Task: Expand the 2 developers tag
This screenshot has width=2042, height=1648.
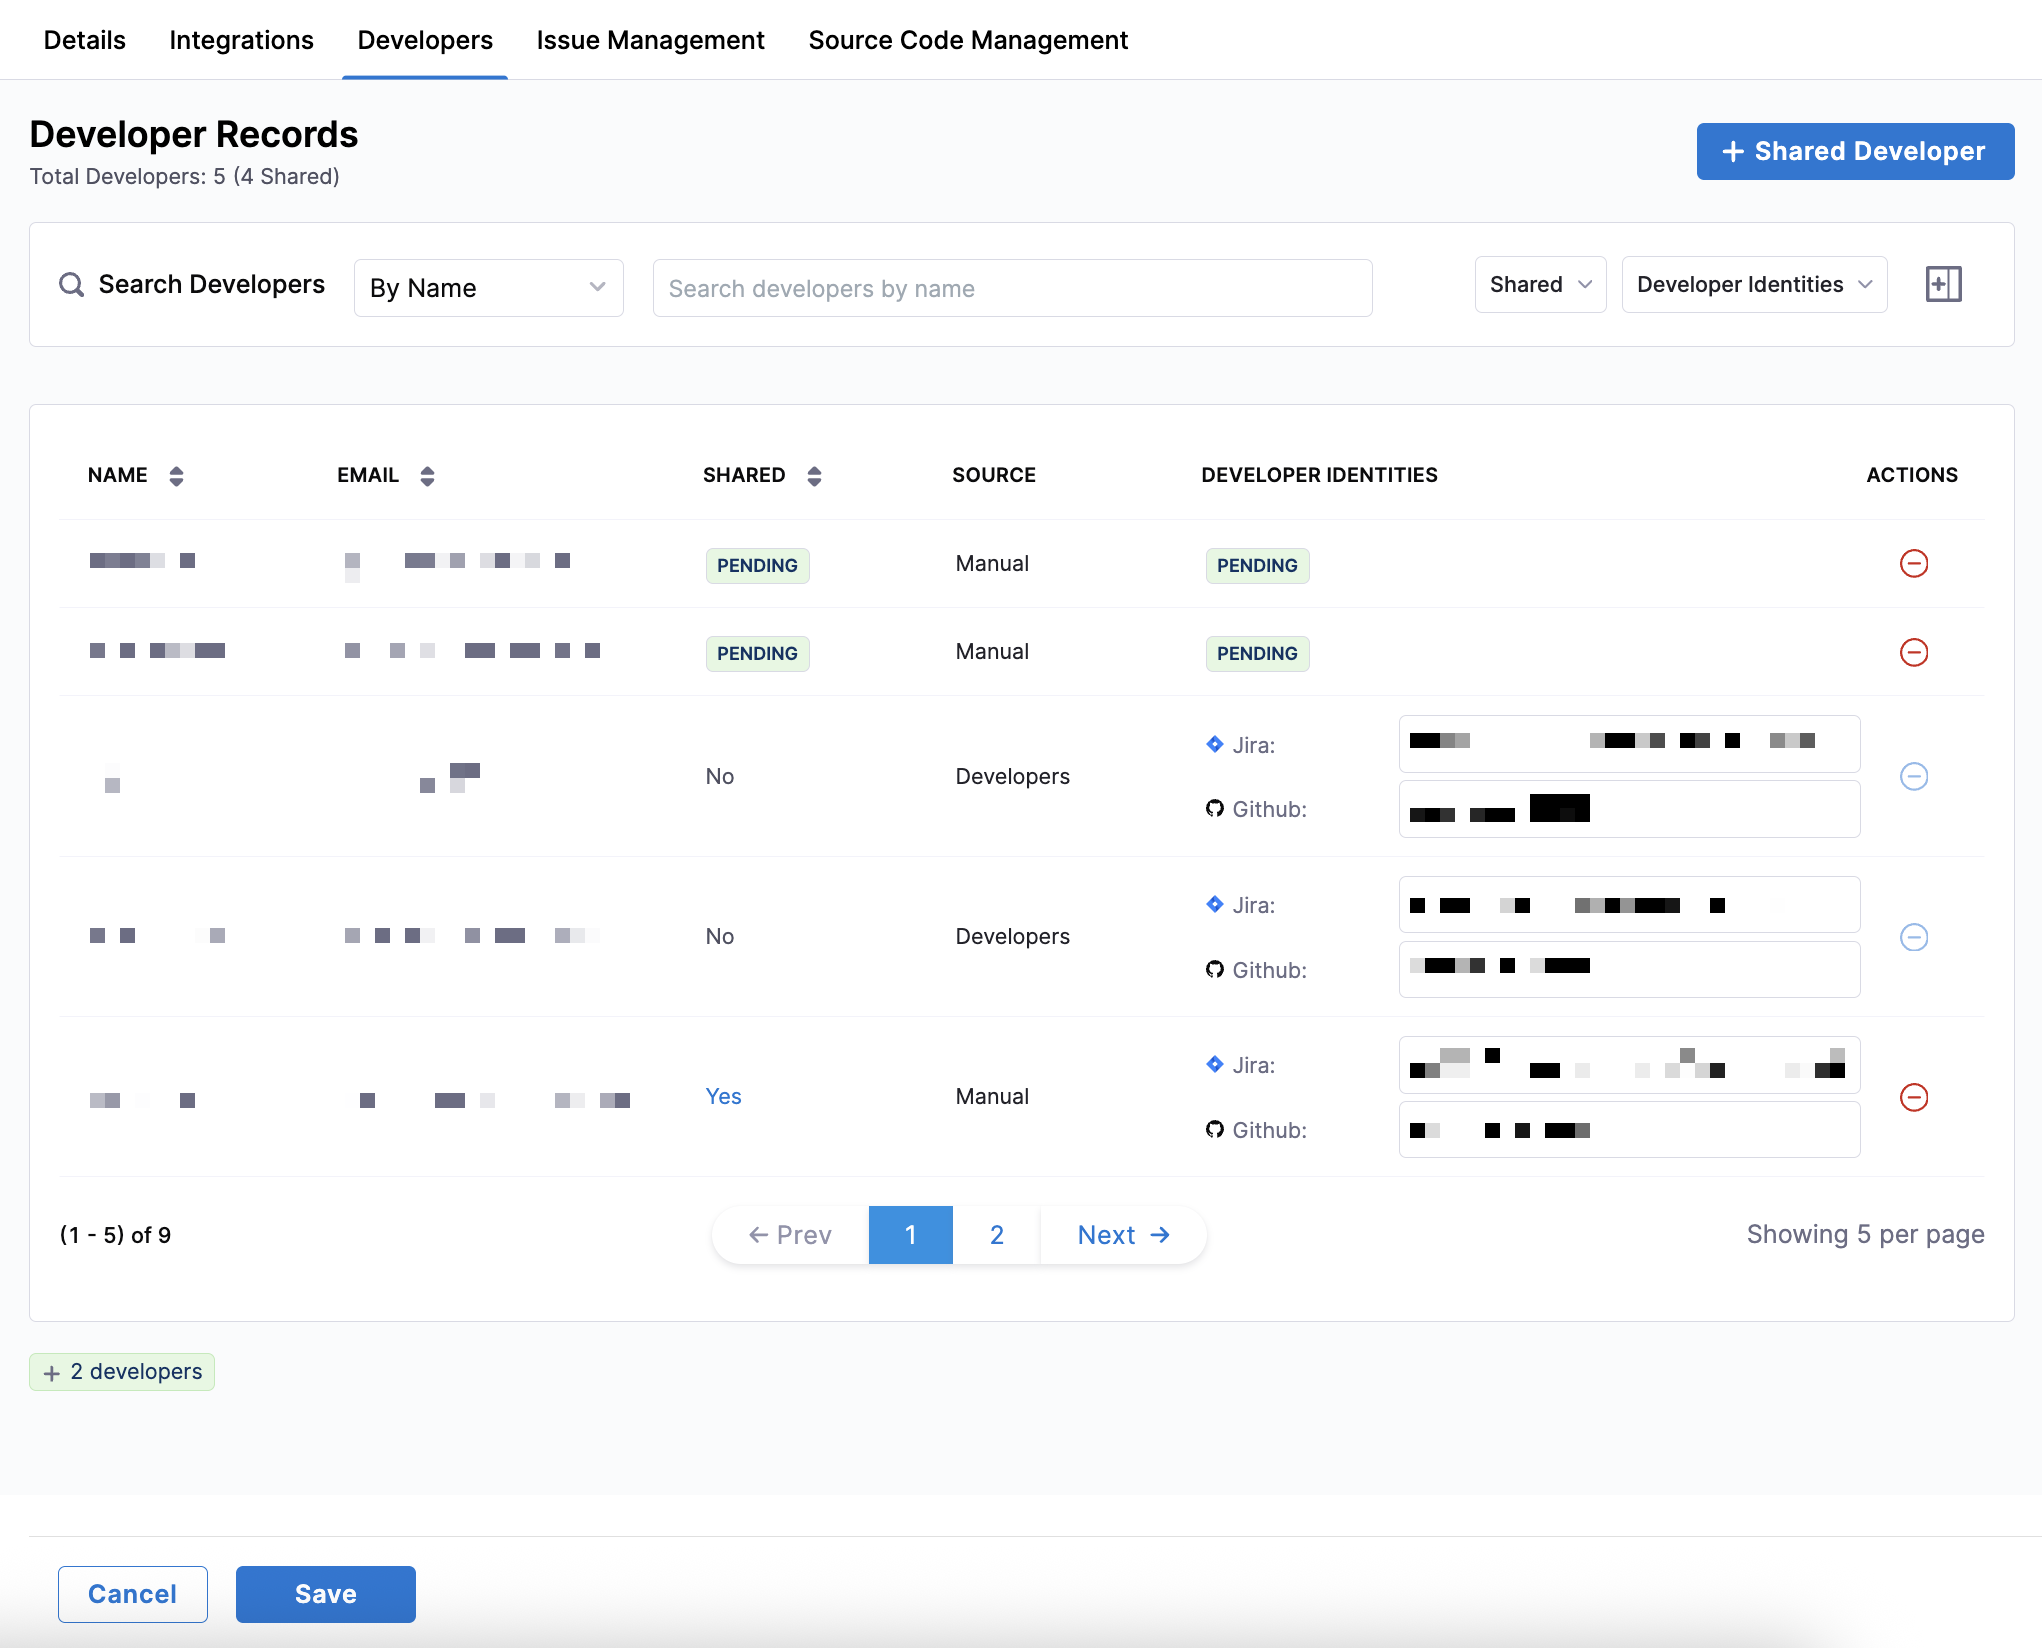Action: pos(122,1372)
